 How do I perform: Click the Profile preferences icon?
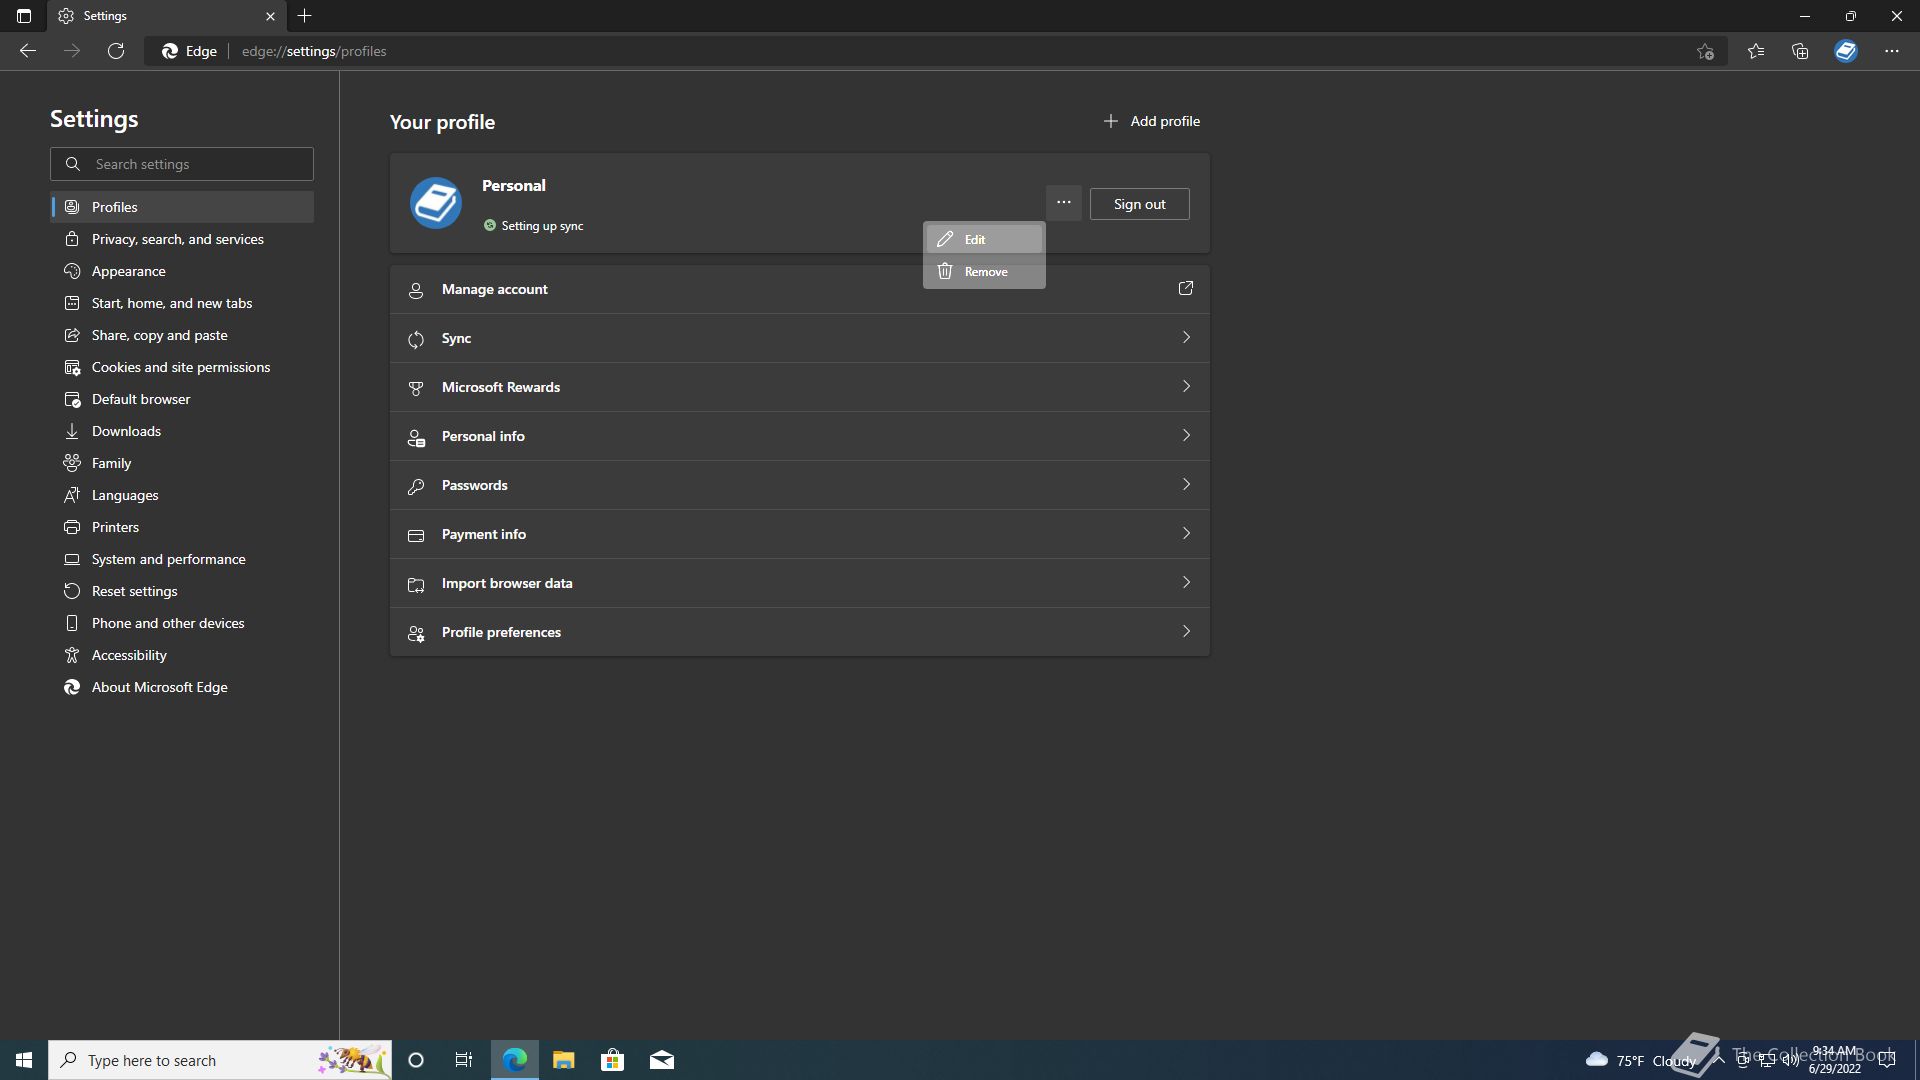coord(416,633)
